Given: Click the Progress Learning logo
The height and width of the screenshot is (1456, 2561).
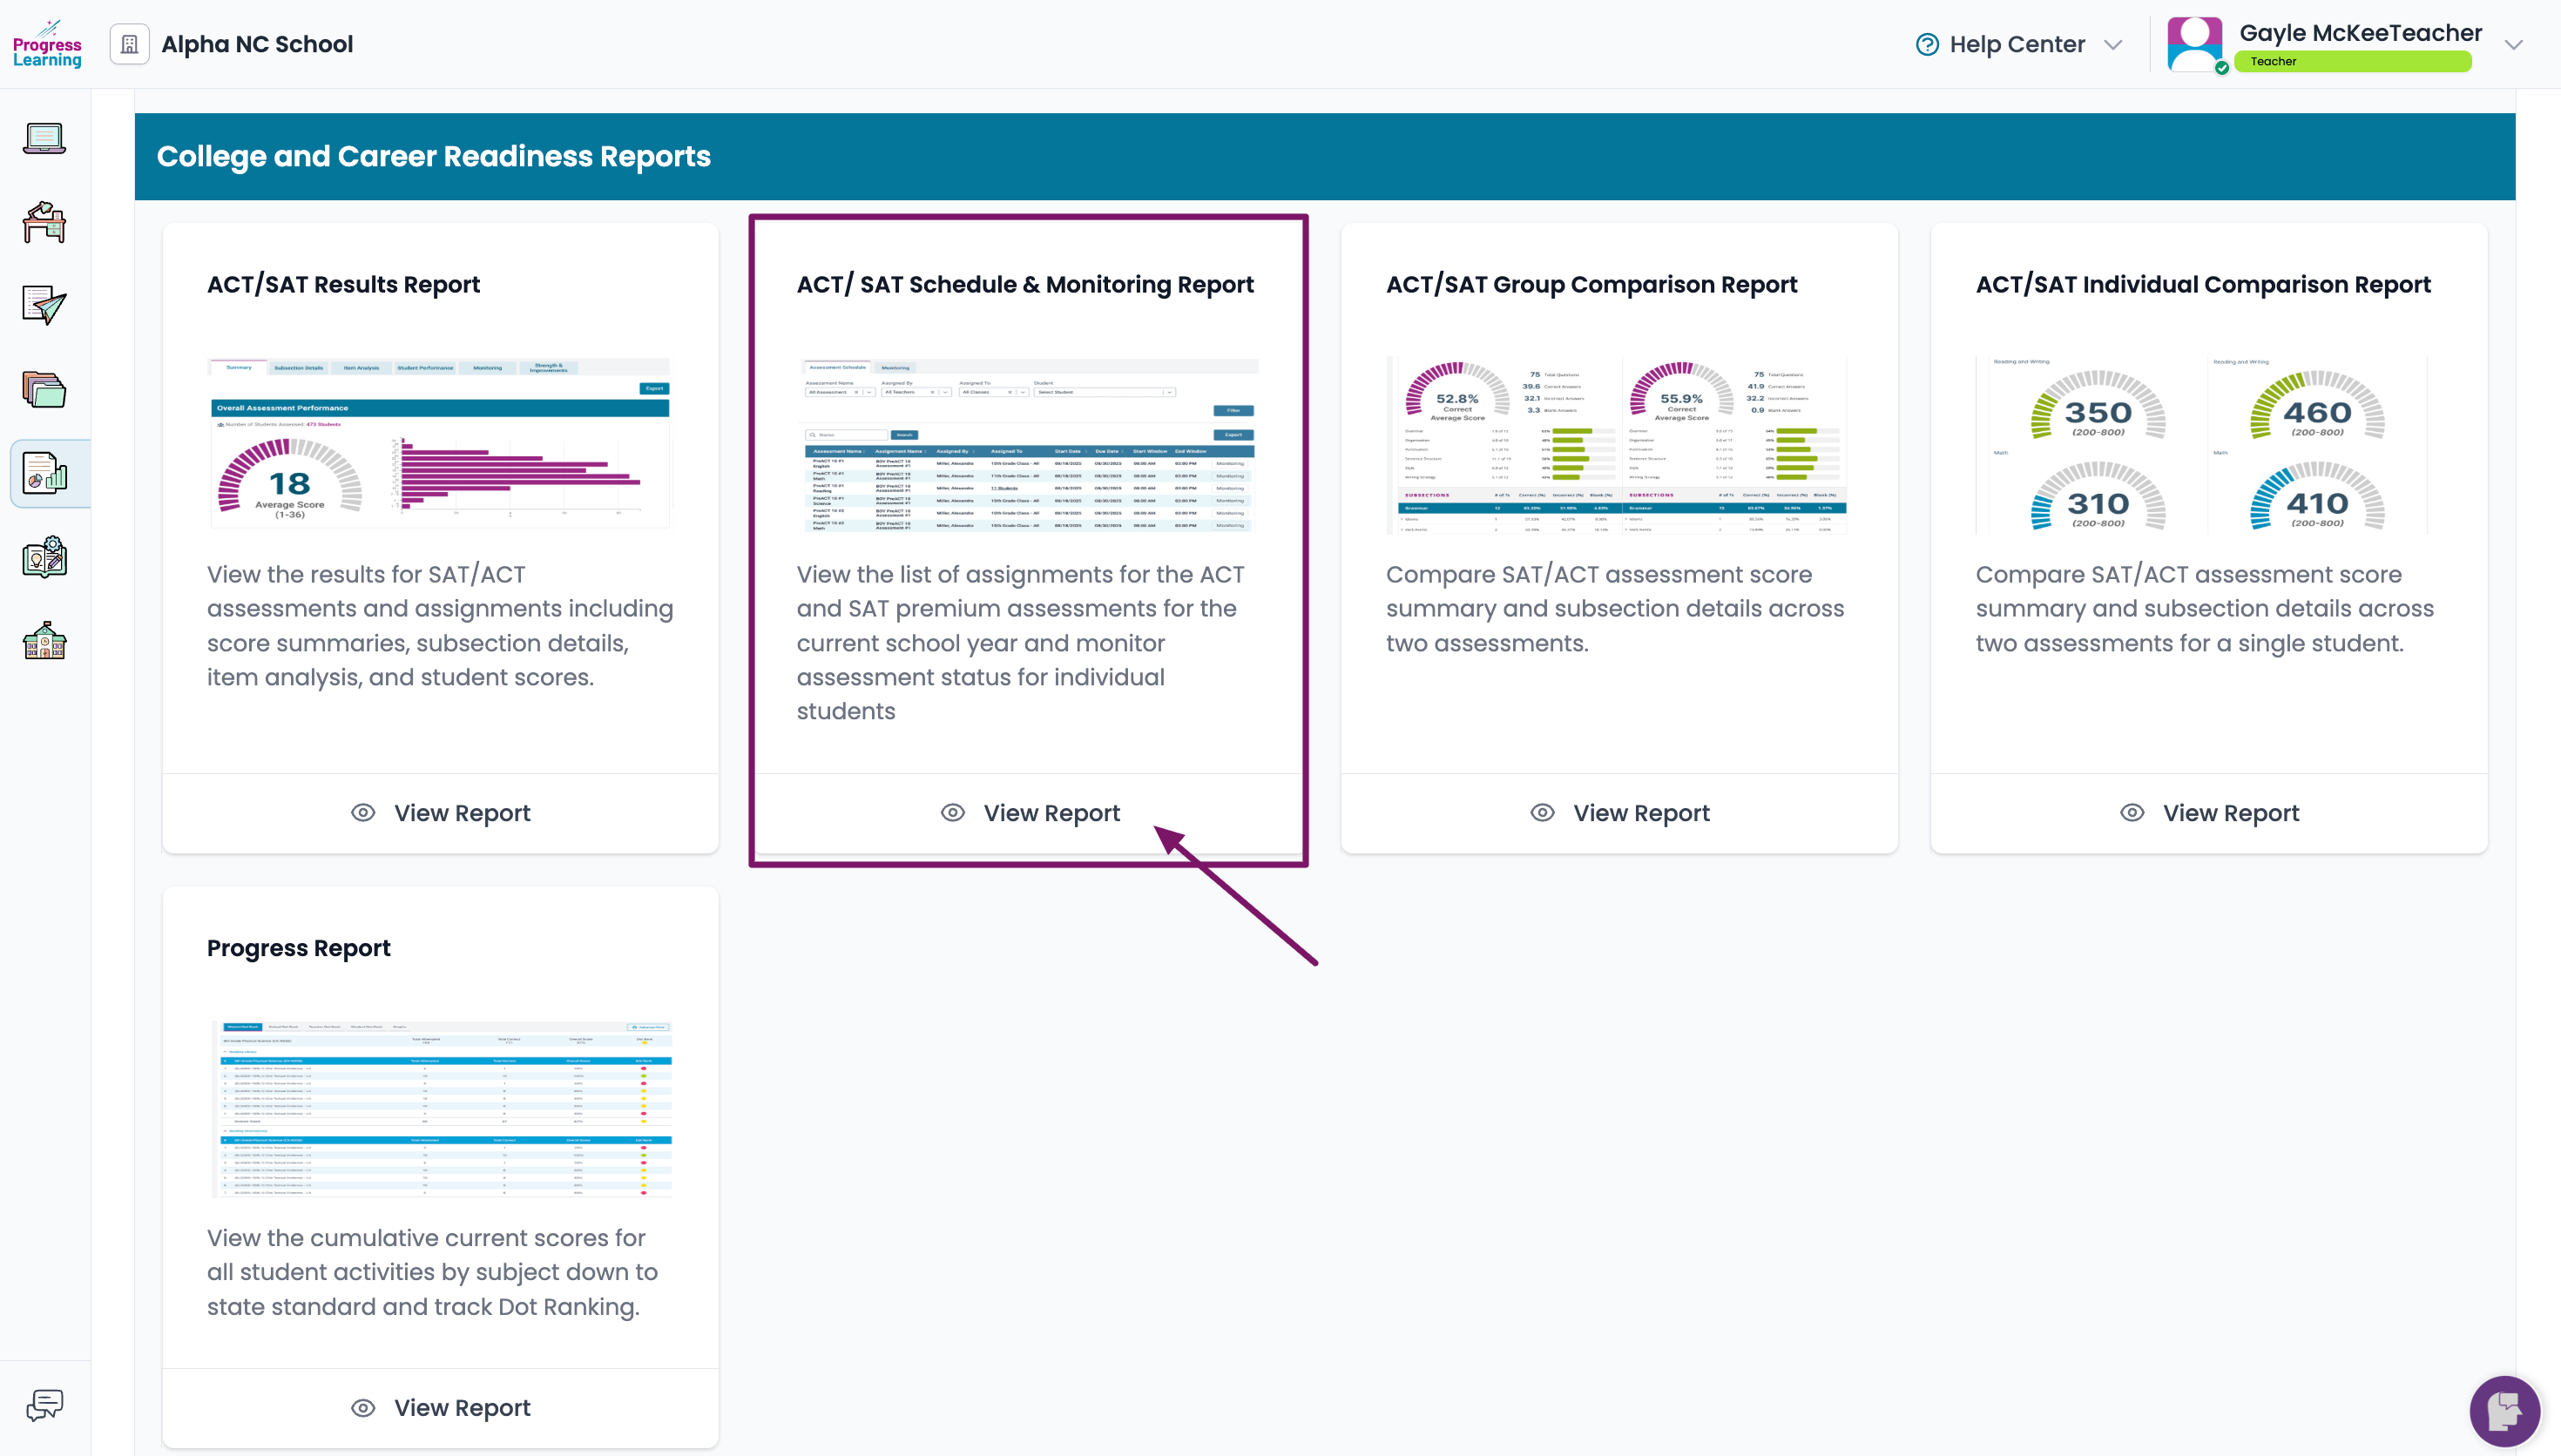Looking at the screenshot, I should click(x=47, y=44).
